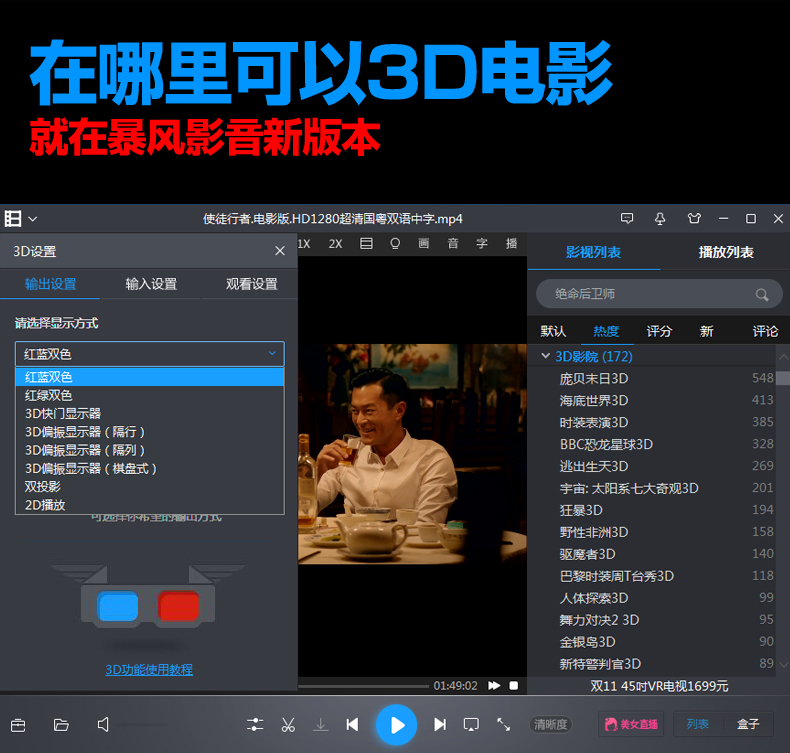The image size is (790, 753).
Task: Sort the list by 新
Action: tap(706, 331)
